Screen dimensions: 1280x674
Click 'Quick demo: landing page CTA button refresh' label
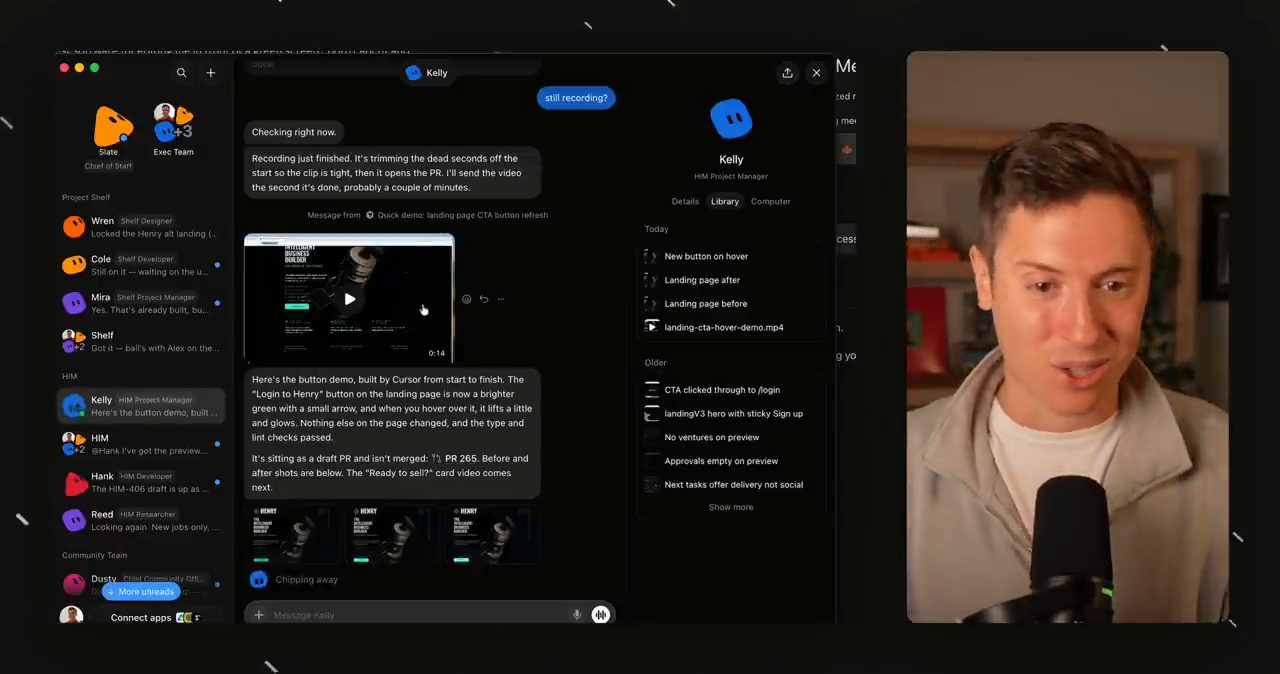coord(462,215)
